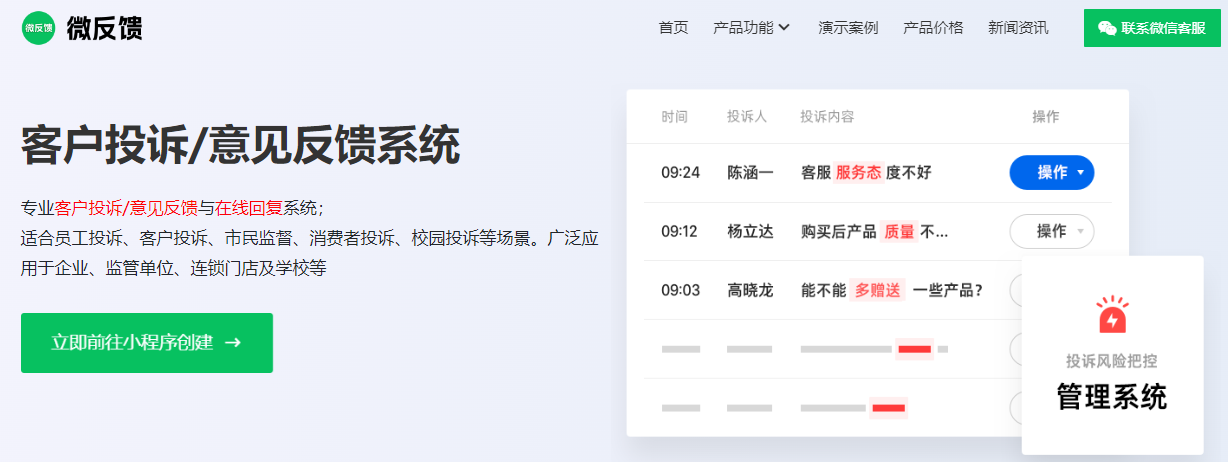Screen dimensions: 1228x462
Task: Click the 微反馈 brand name text
Action: pyautogui.click(x=105, y=28)
